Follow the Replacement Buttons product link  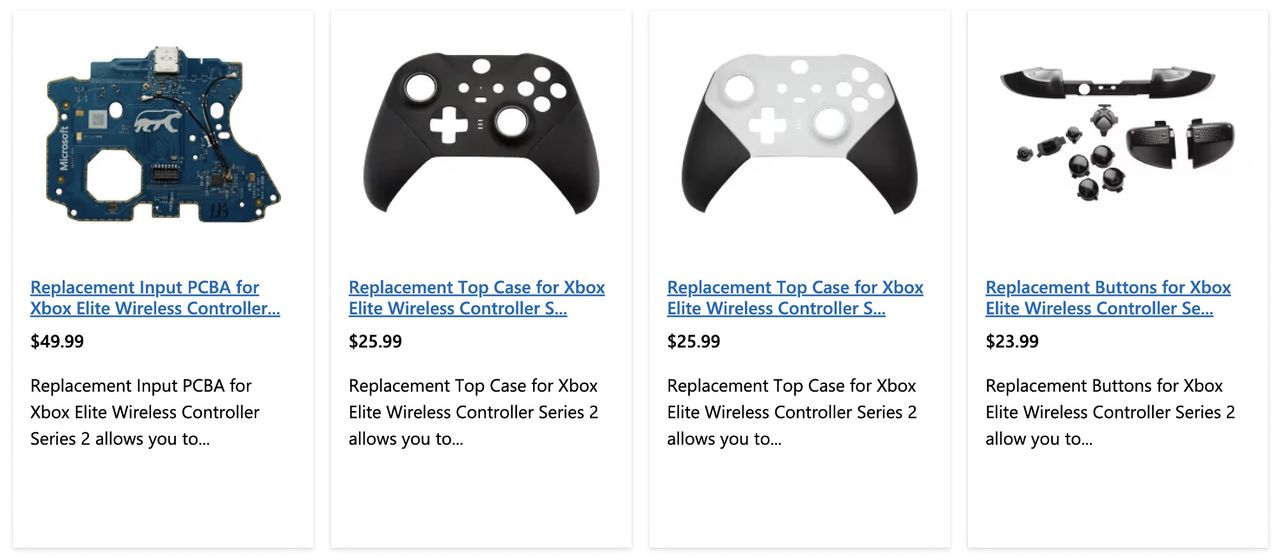point(1108,298)
